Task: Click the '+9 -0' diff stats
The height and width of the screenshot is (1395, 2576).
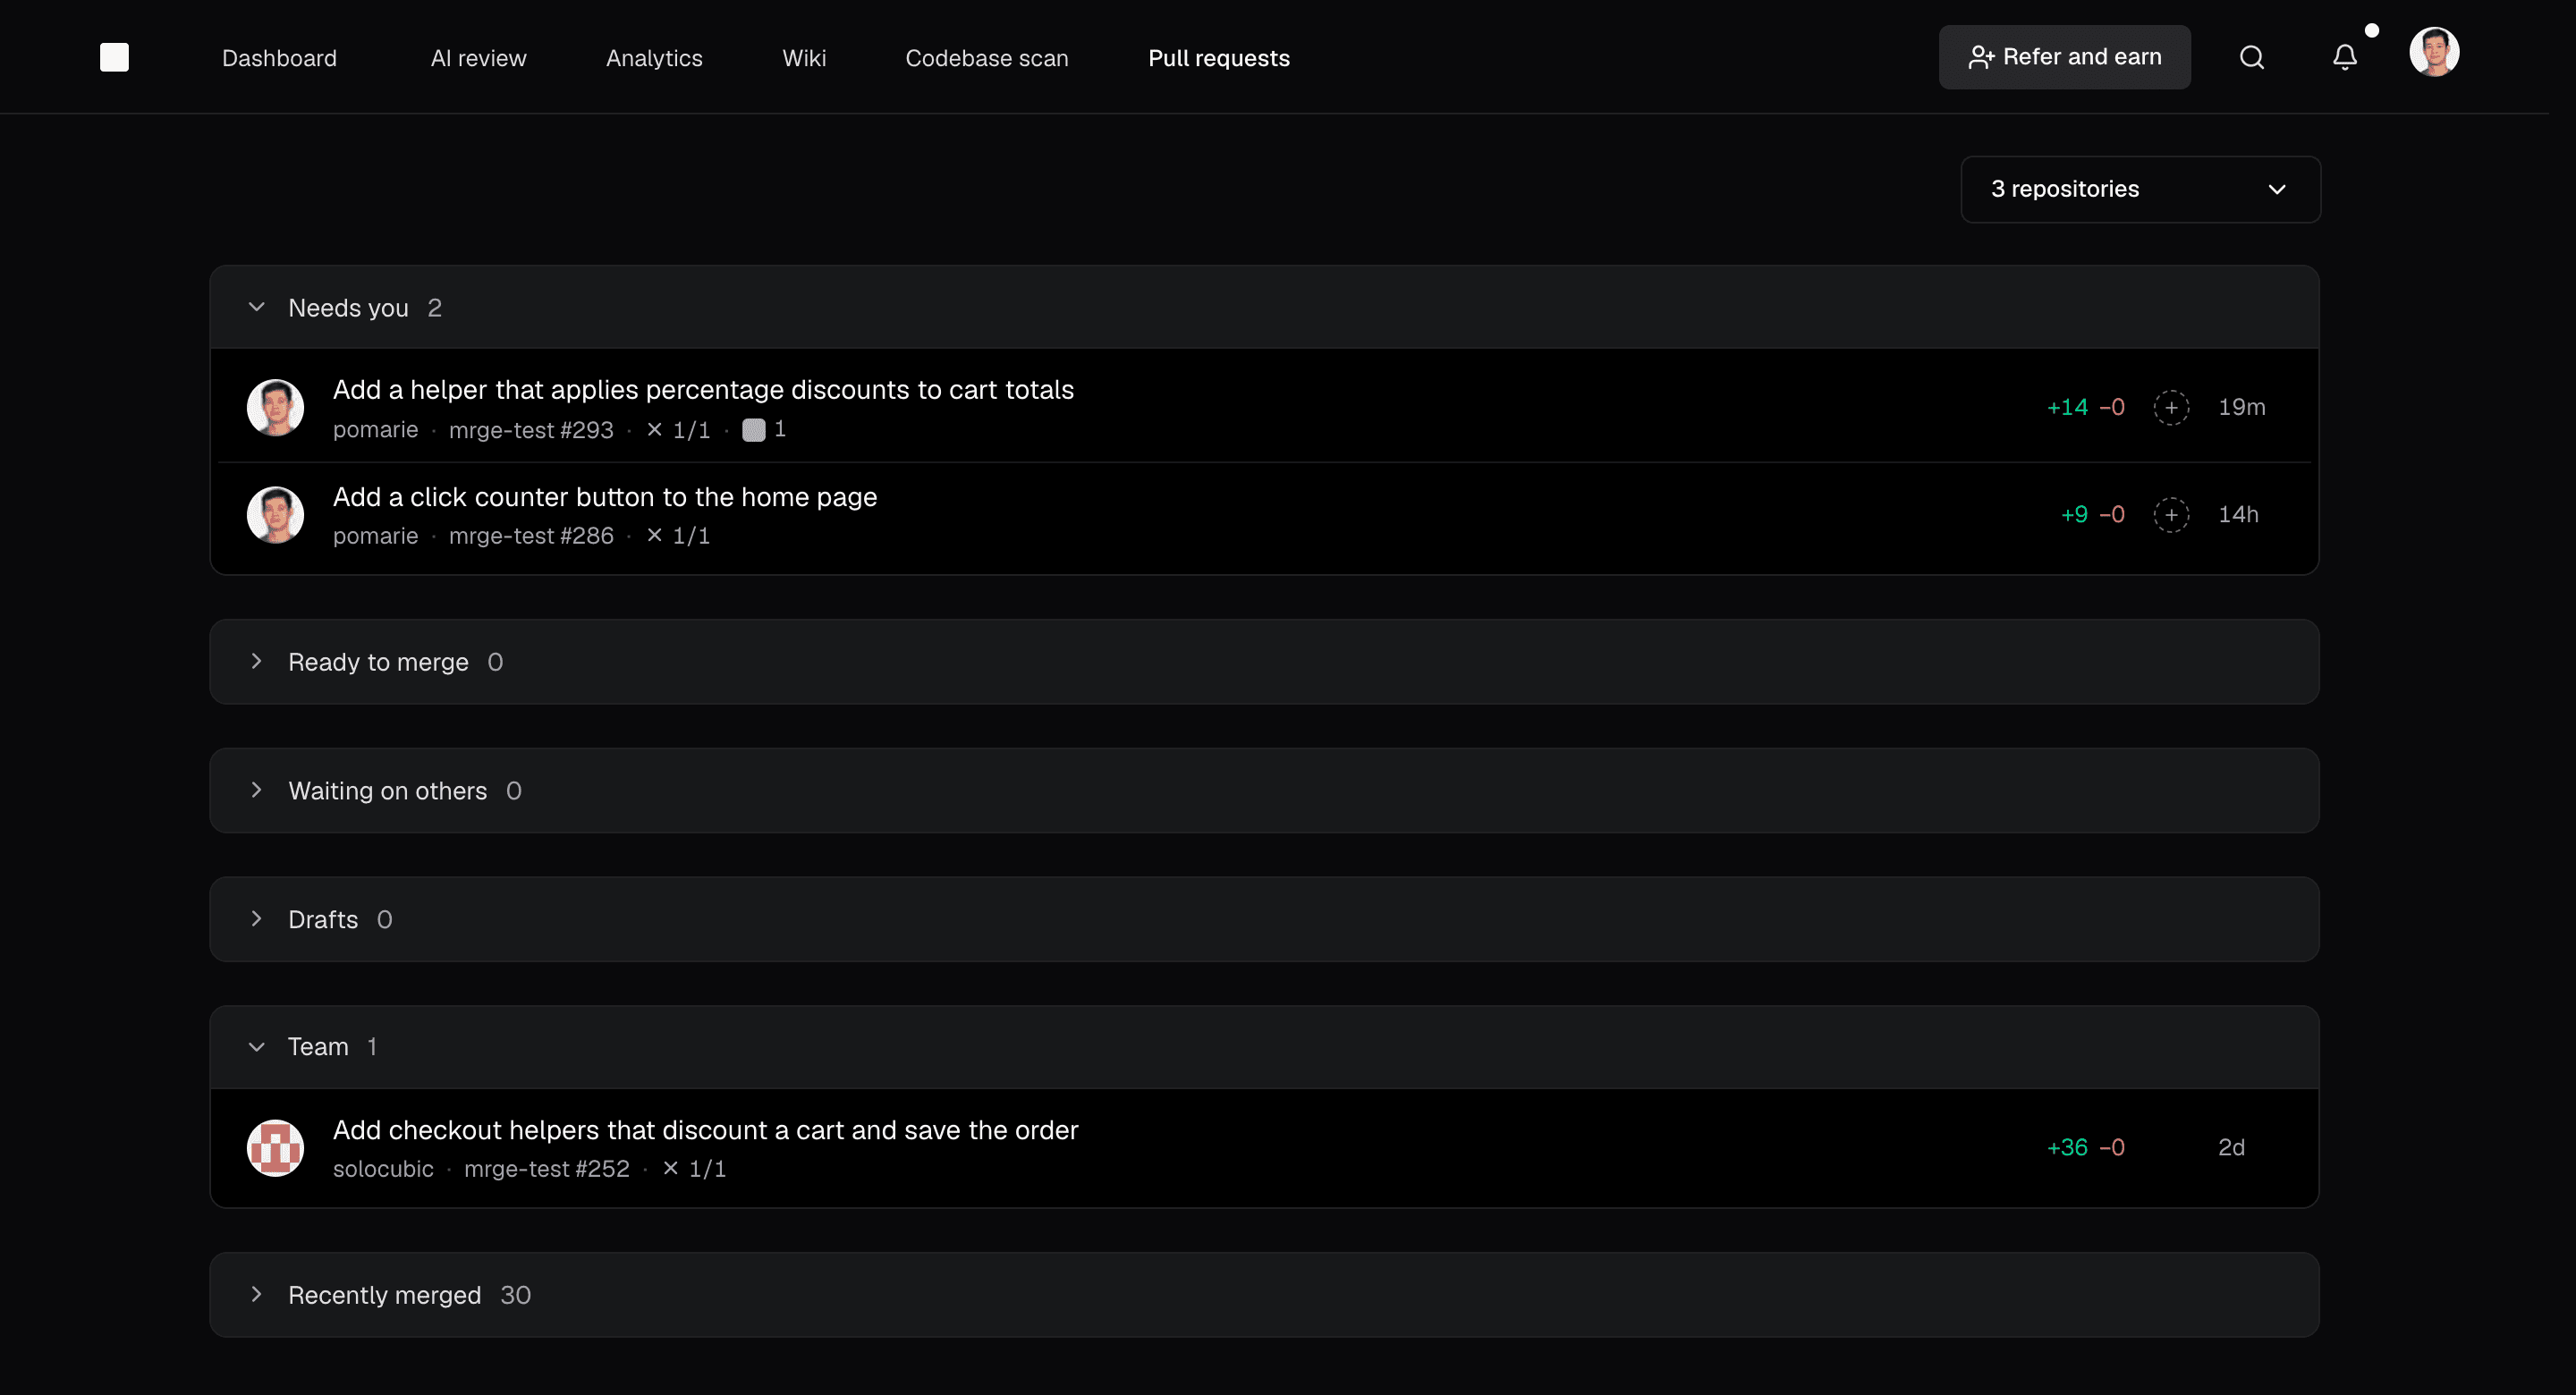Action: (x=2093, y=514)
